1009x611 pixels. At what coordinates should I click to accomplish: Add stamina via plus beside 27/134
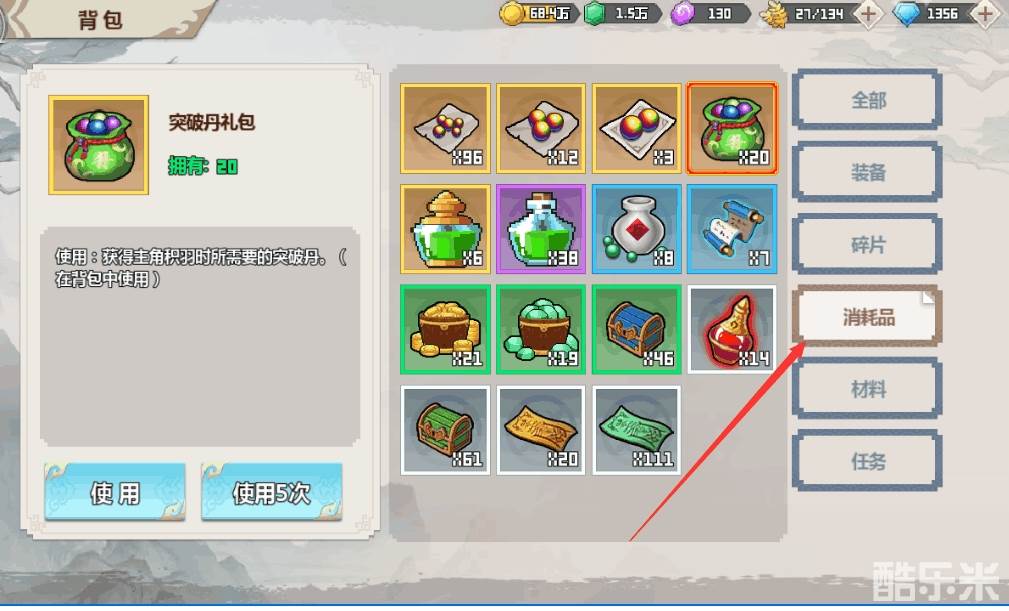(868, 14)
